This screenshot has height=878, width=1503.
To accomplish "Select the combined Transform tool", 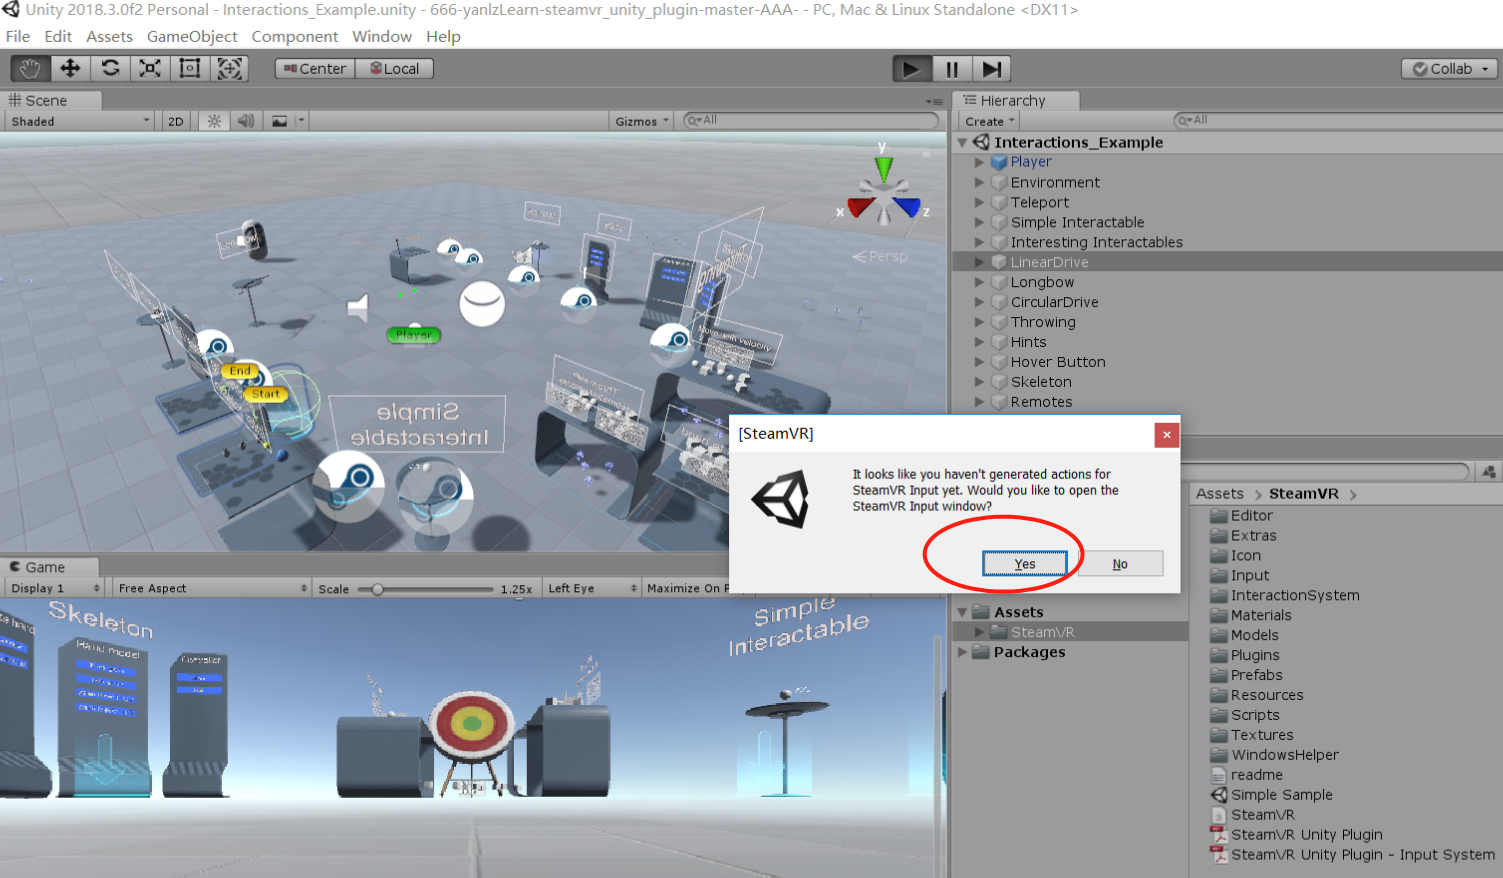I will click(230, 68).
